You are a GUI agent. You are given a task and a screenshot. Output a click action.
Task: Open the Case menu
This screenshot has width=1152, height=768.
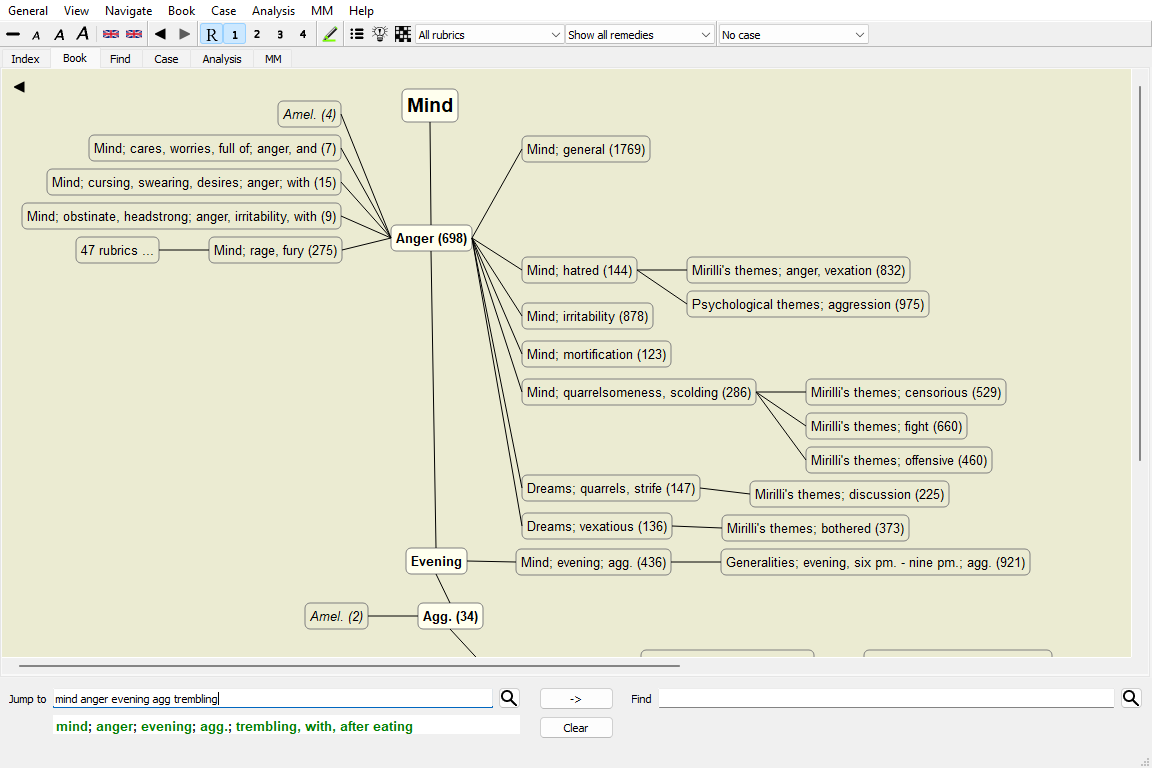[223, 10]
